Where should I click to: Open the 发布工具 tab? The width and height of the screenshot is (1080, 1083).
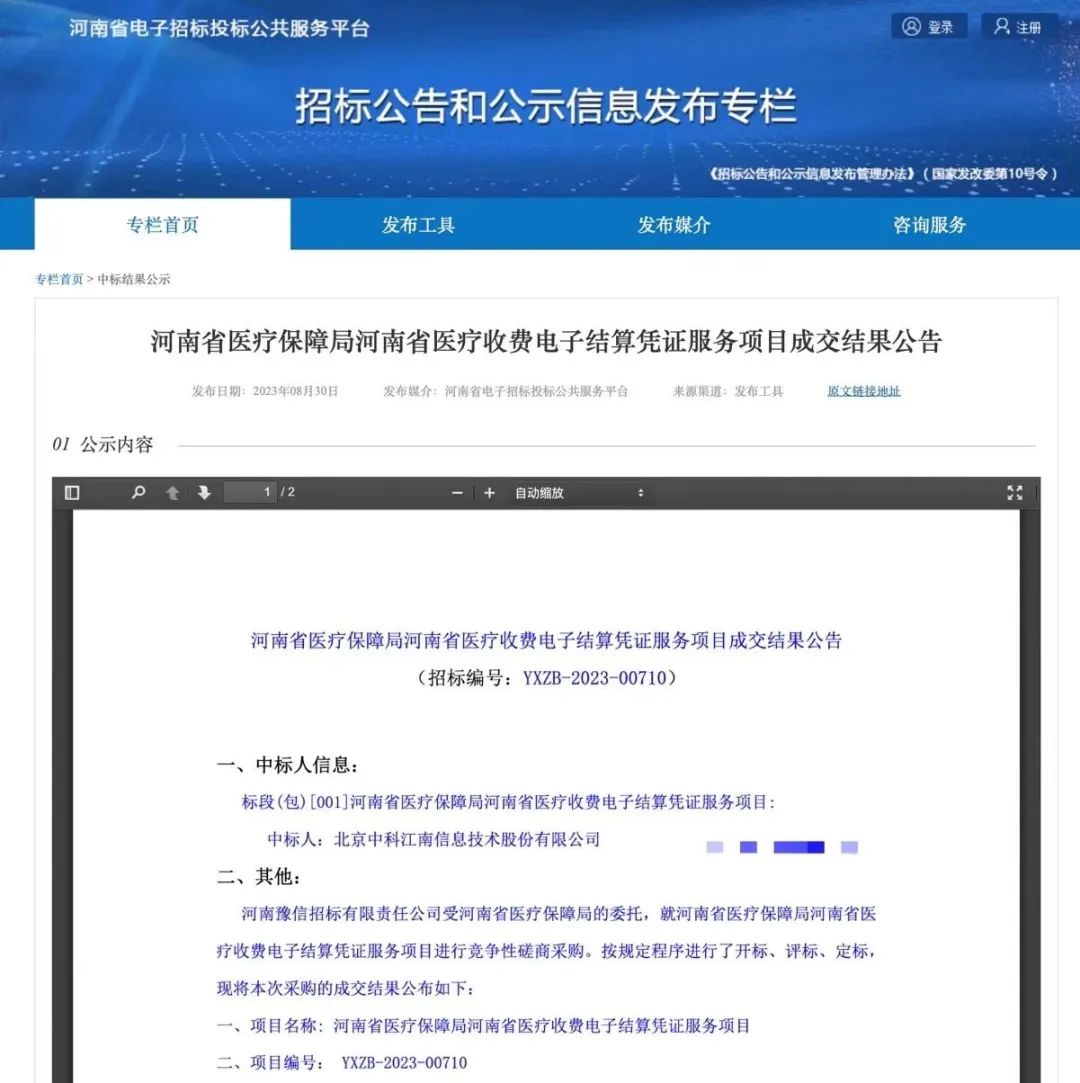pos(418,224)
